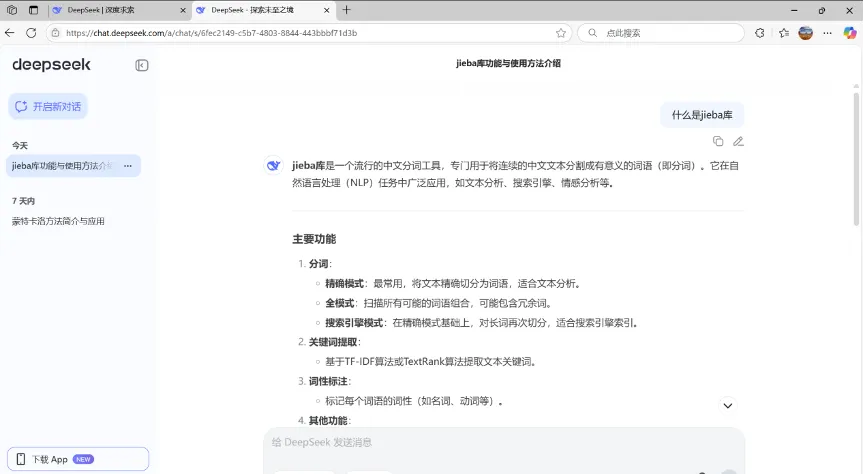Screen dimensions: 864x474
Task: Open the favorites list icon
Action: 784,33
